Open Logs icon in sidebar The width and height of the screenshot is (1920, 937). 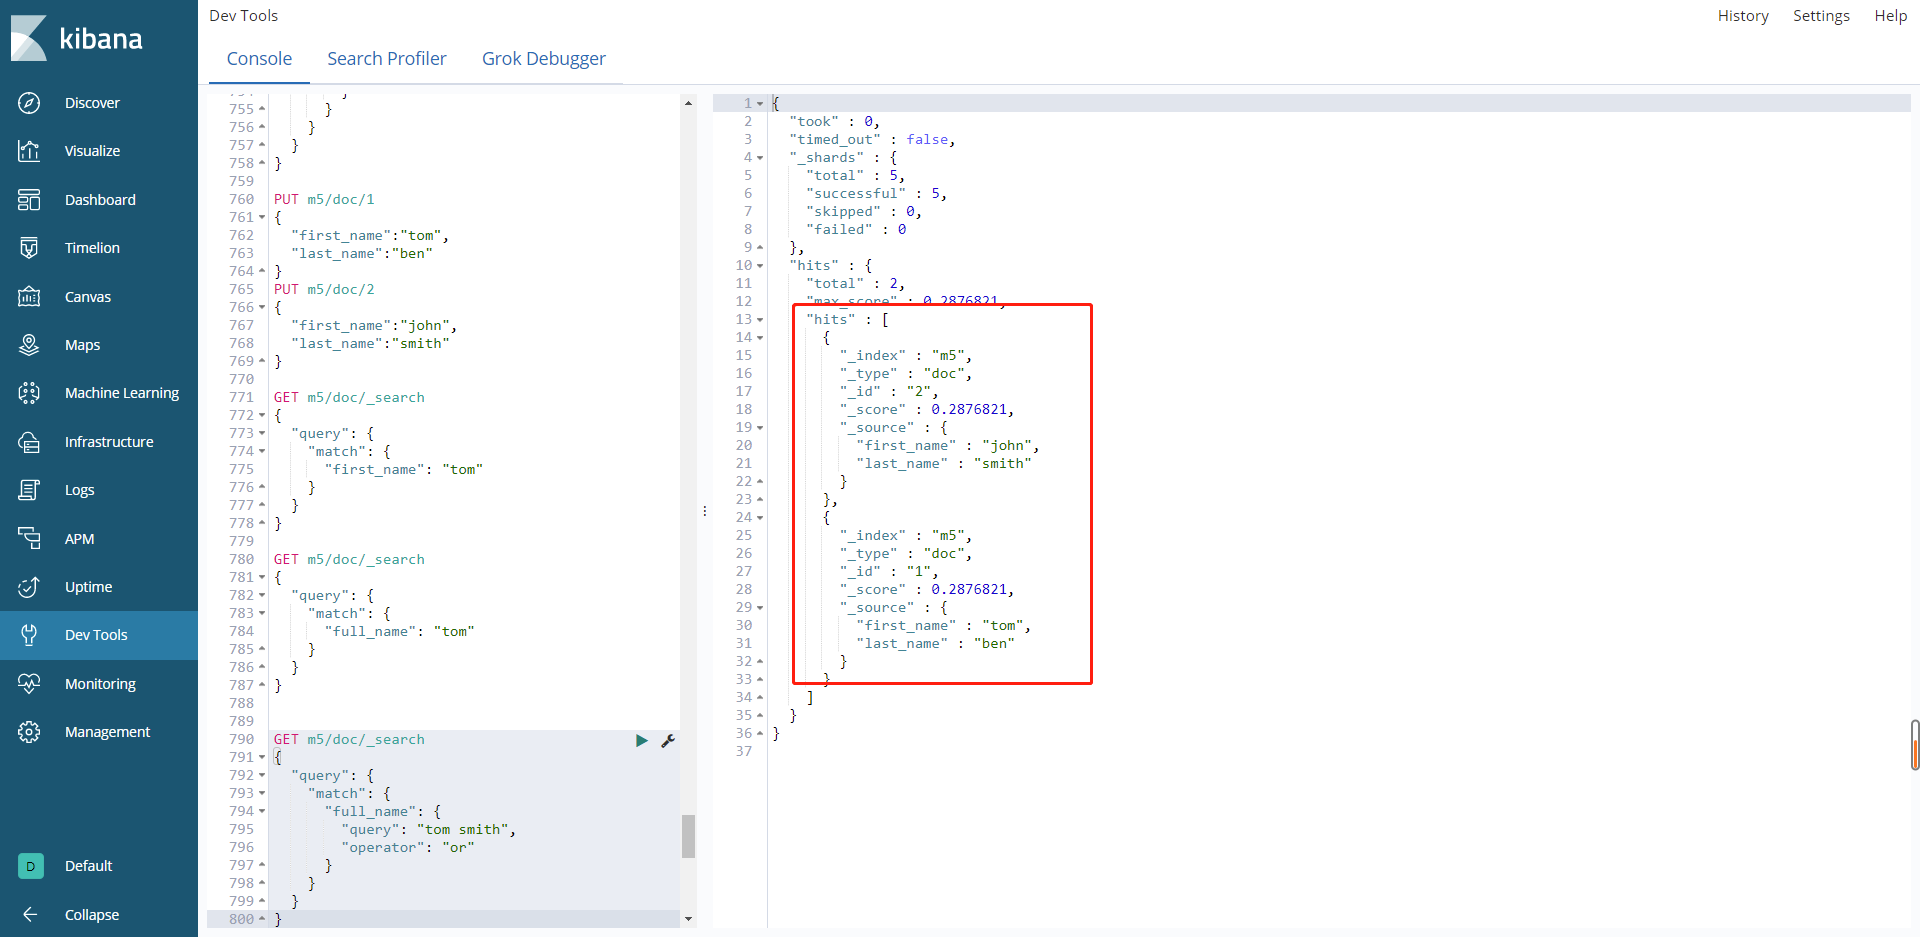coord(29,490)
